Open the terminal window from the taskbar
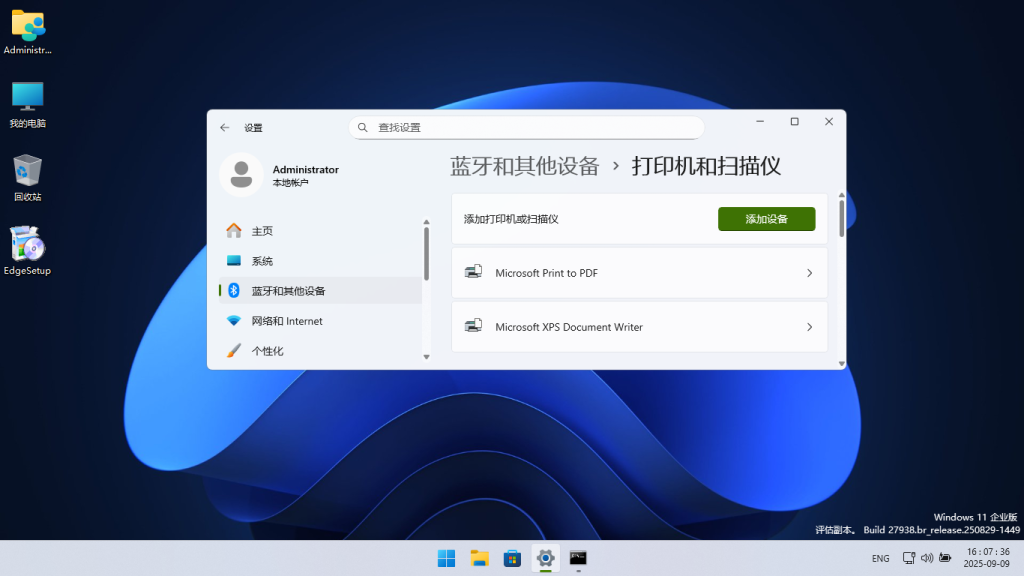Viewport: 1024px width, 576px height. tap(578, 558)
